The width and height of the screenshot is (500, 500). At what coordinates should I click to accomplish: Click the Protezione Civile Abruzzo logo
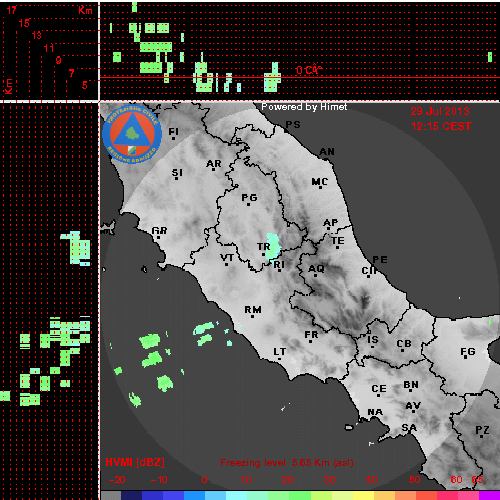click(132, 134)
